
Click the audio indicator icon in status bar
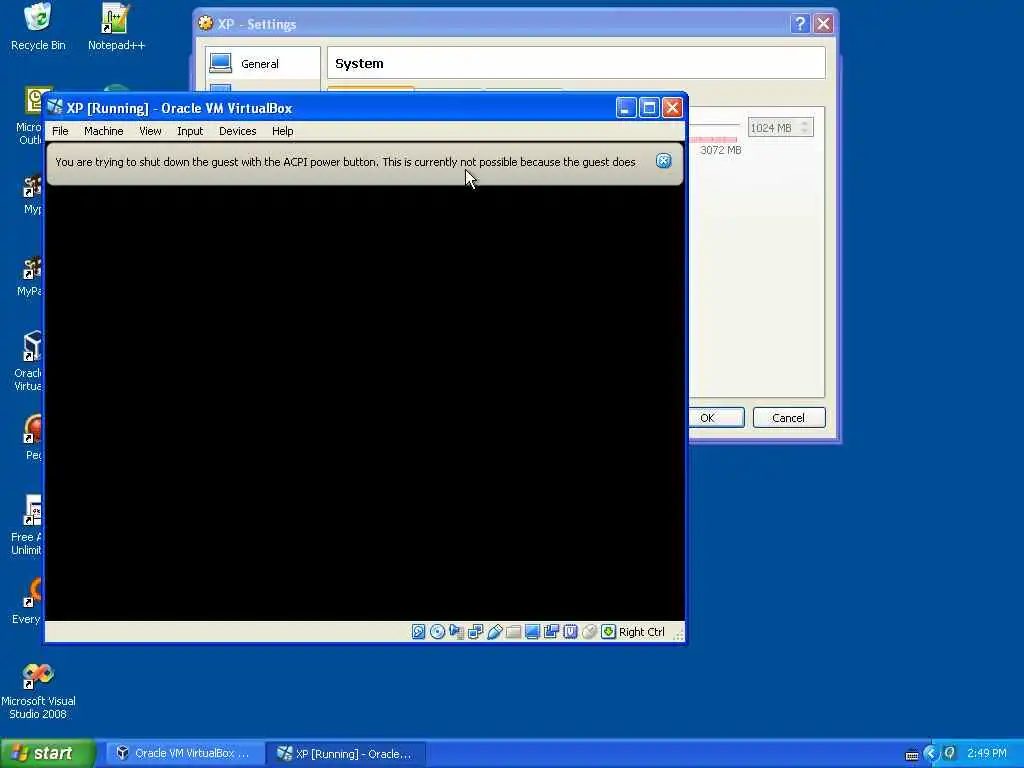[x=456, y=632]
